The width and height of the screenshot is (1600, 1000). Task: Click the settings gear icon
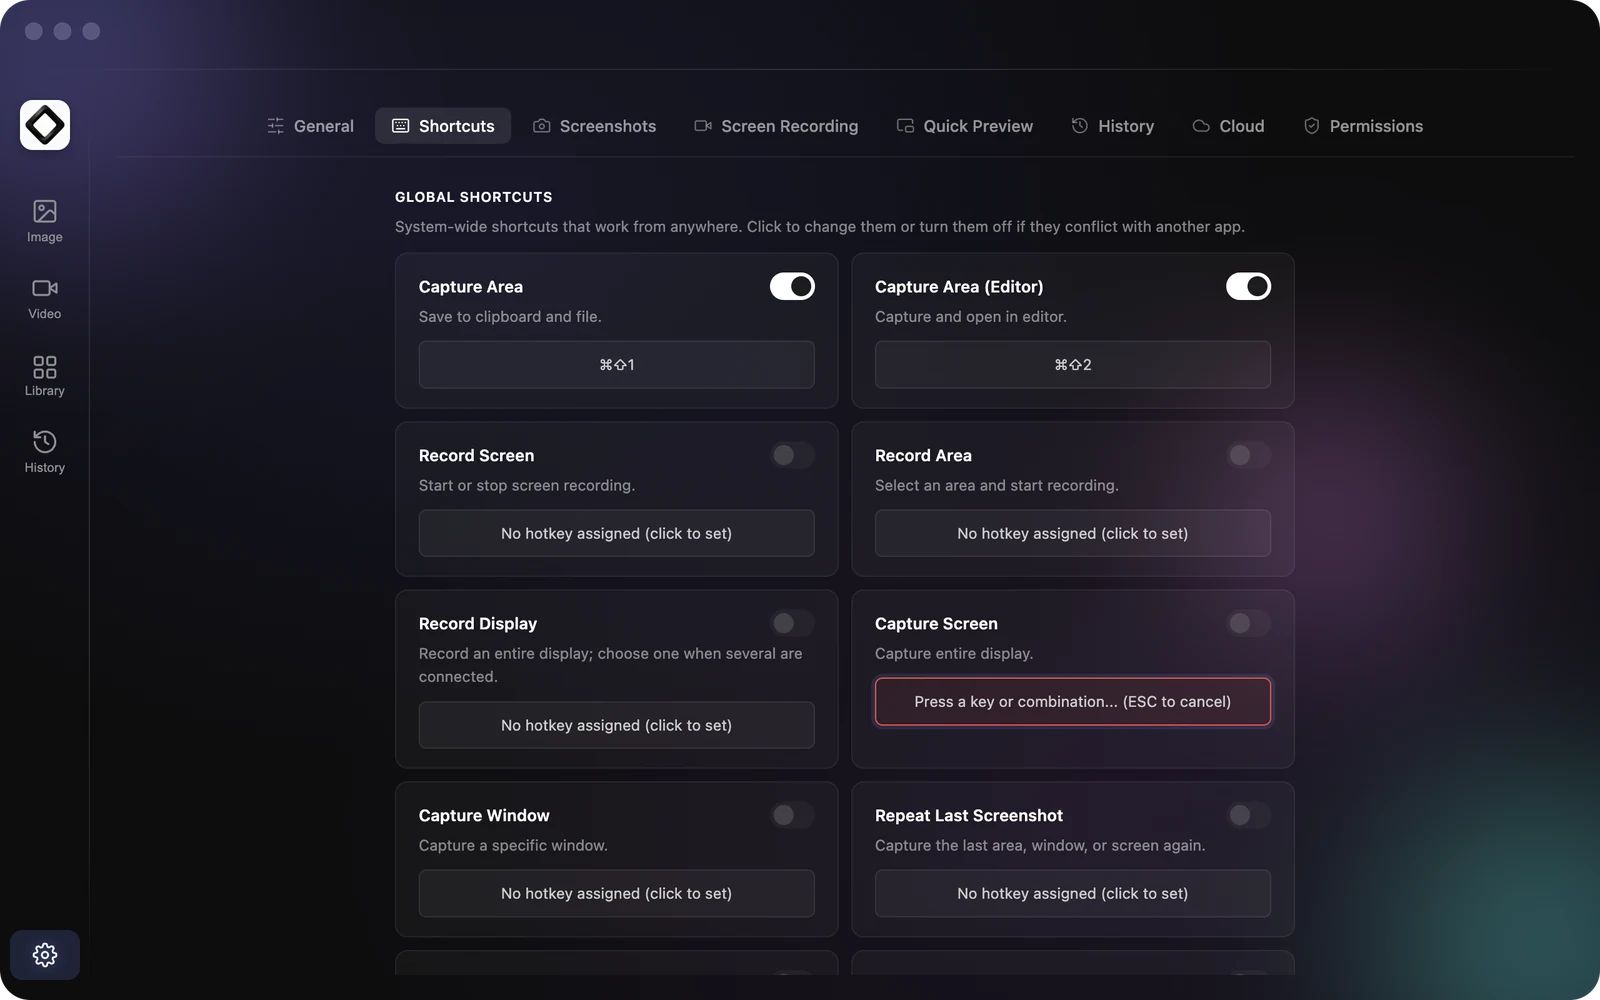pyautogui.click(x=45, y=955)
